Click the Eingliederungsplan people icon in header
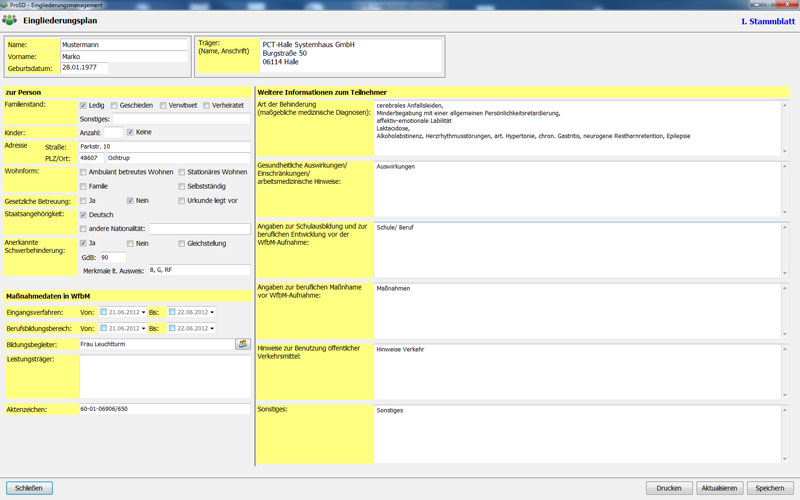 click(x=11, y=20)
